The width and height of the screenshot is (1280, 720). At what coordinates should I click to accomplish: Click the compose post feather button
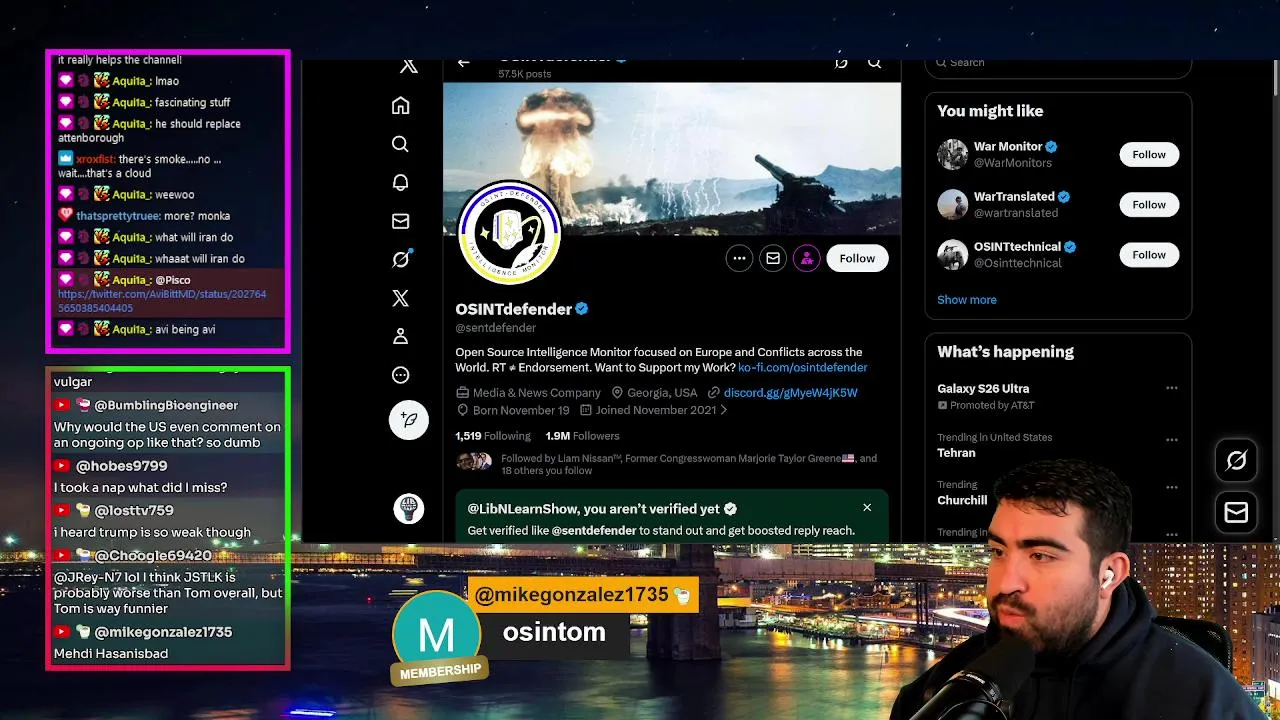pos(408,420)
